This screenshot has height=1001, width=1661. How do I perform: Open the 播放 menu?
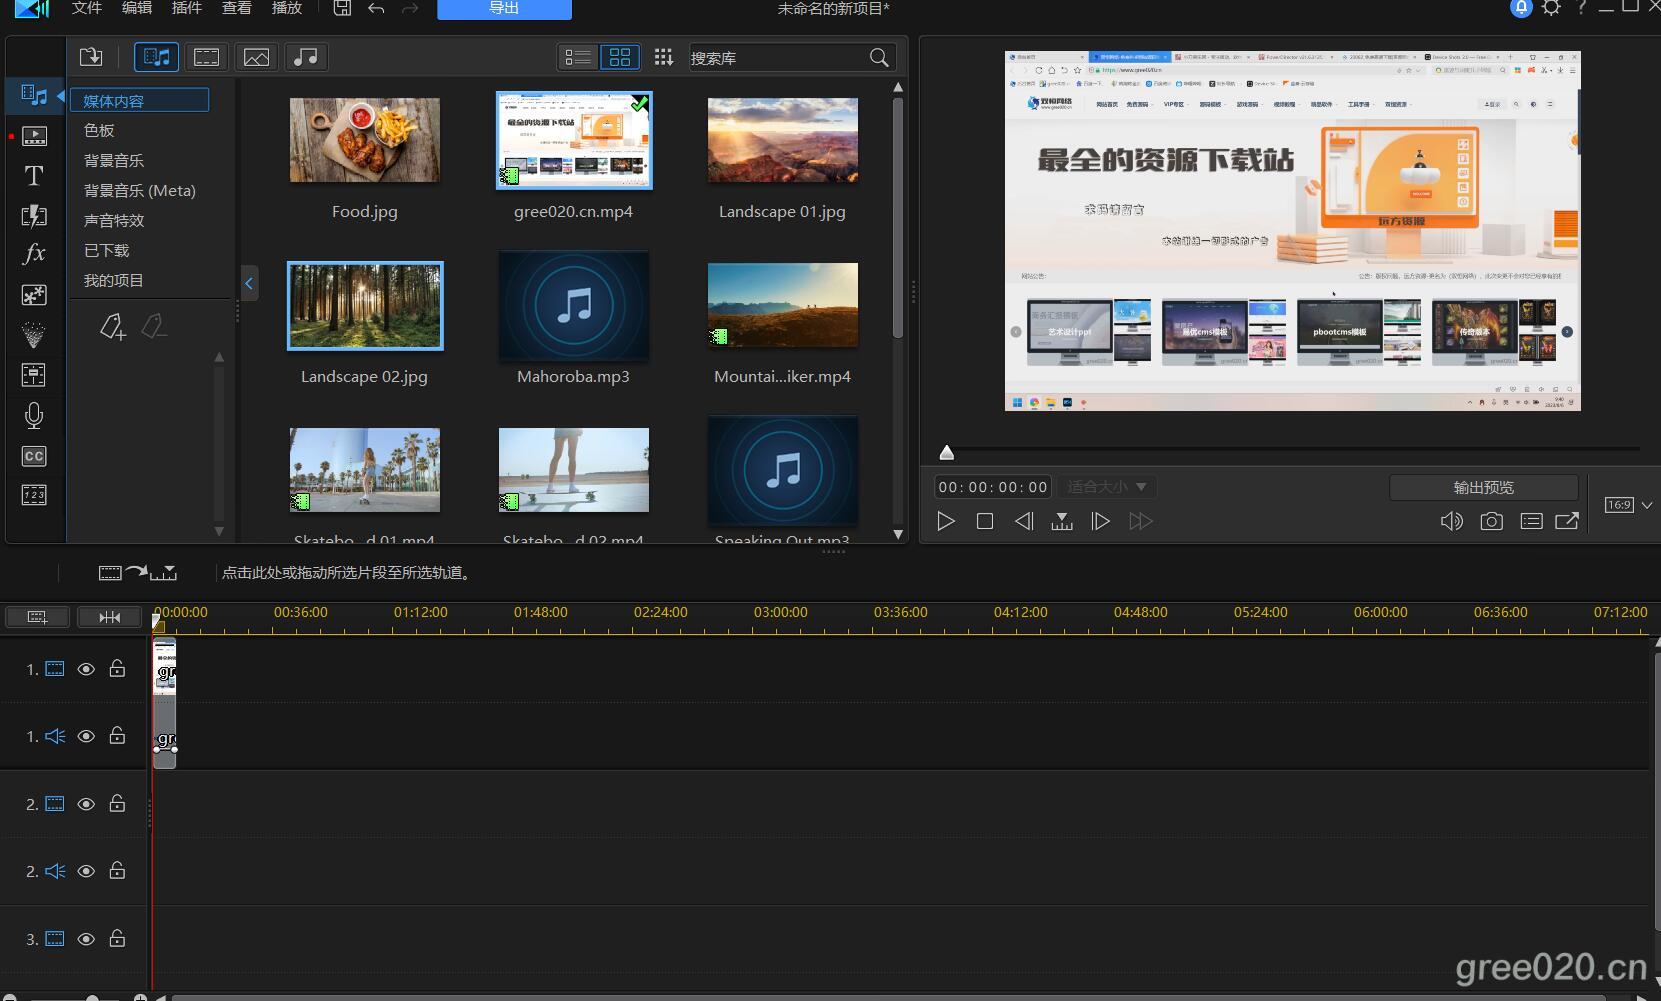(287, 8)
